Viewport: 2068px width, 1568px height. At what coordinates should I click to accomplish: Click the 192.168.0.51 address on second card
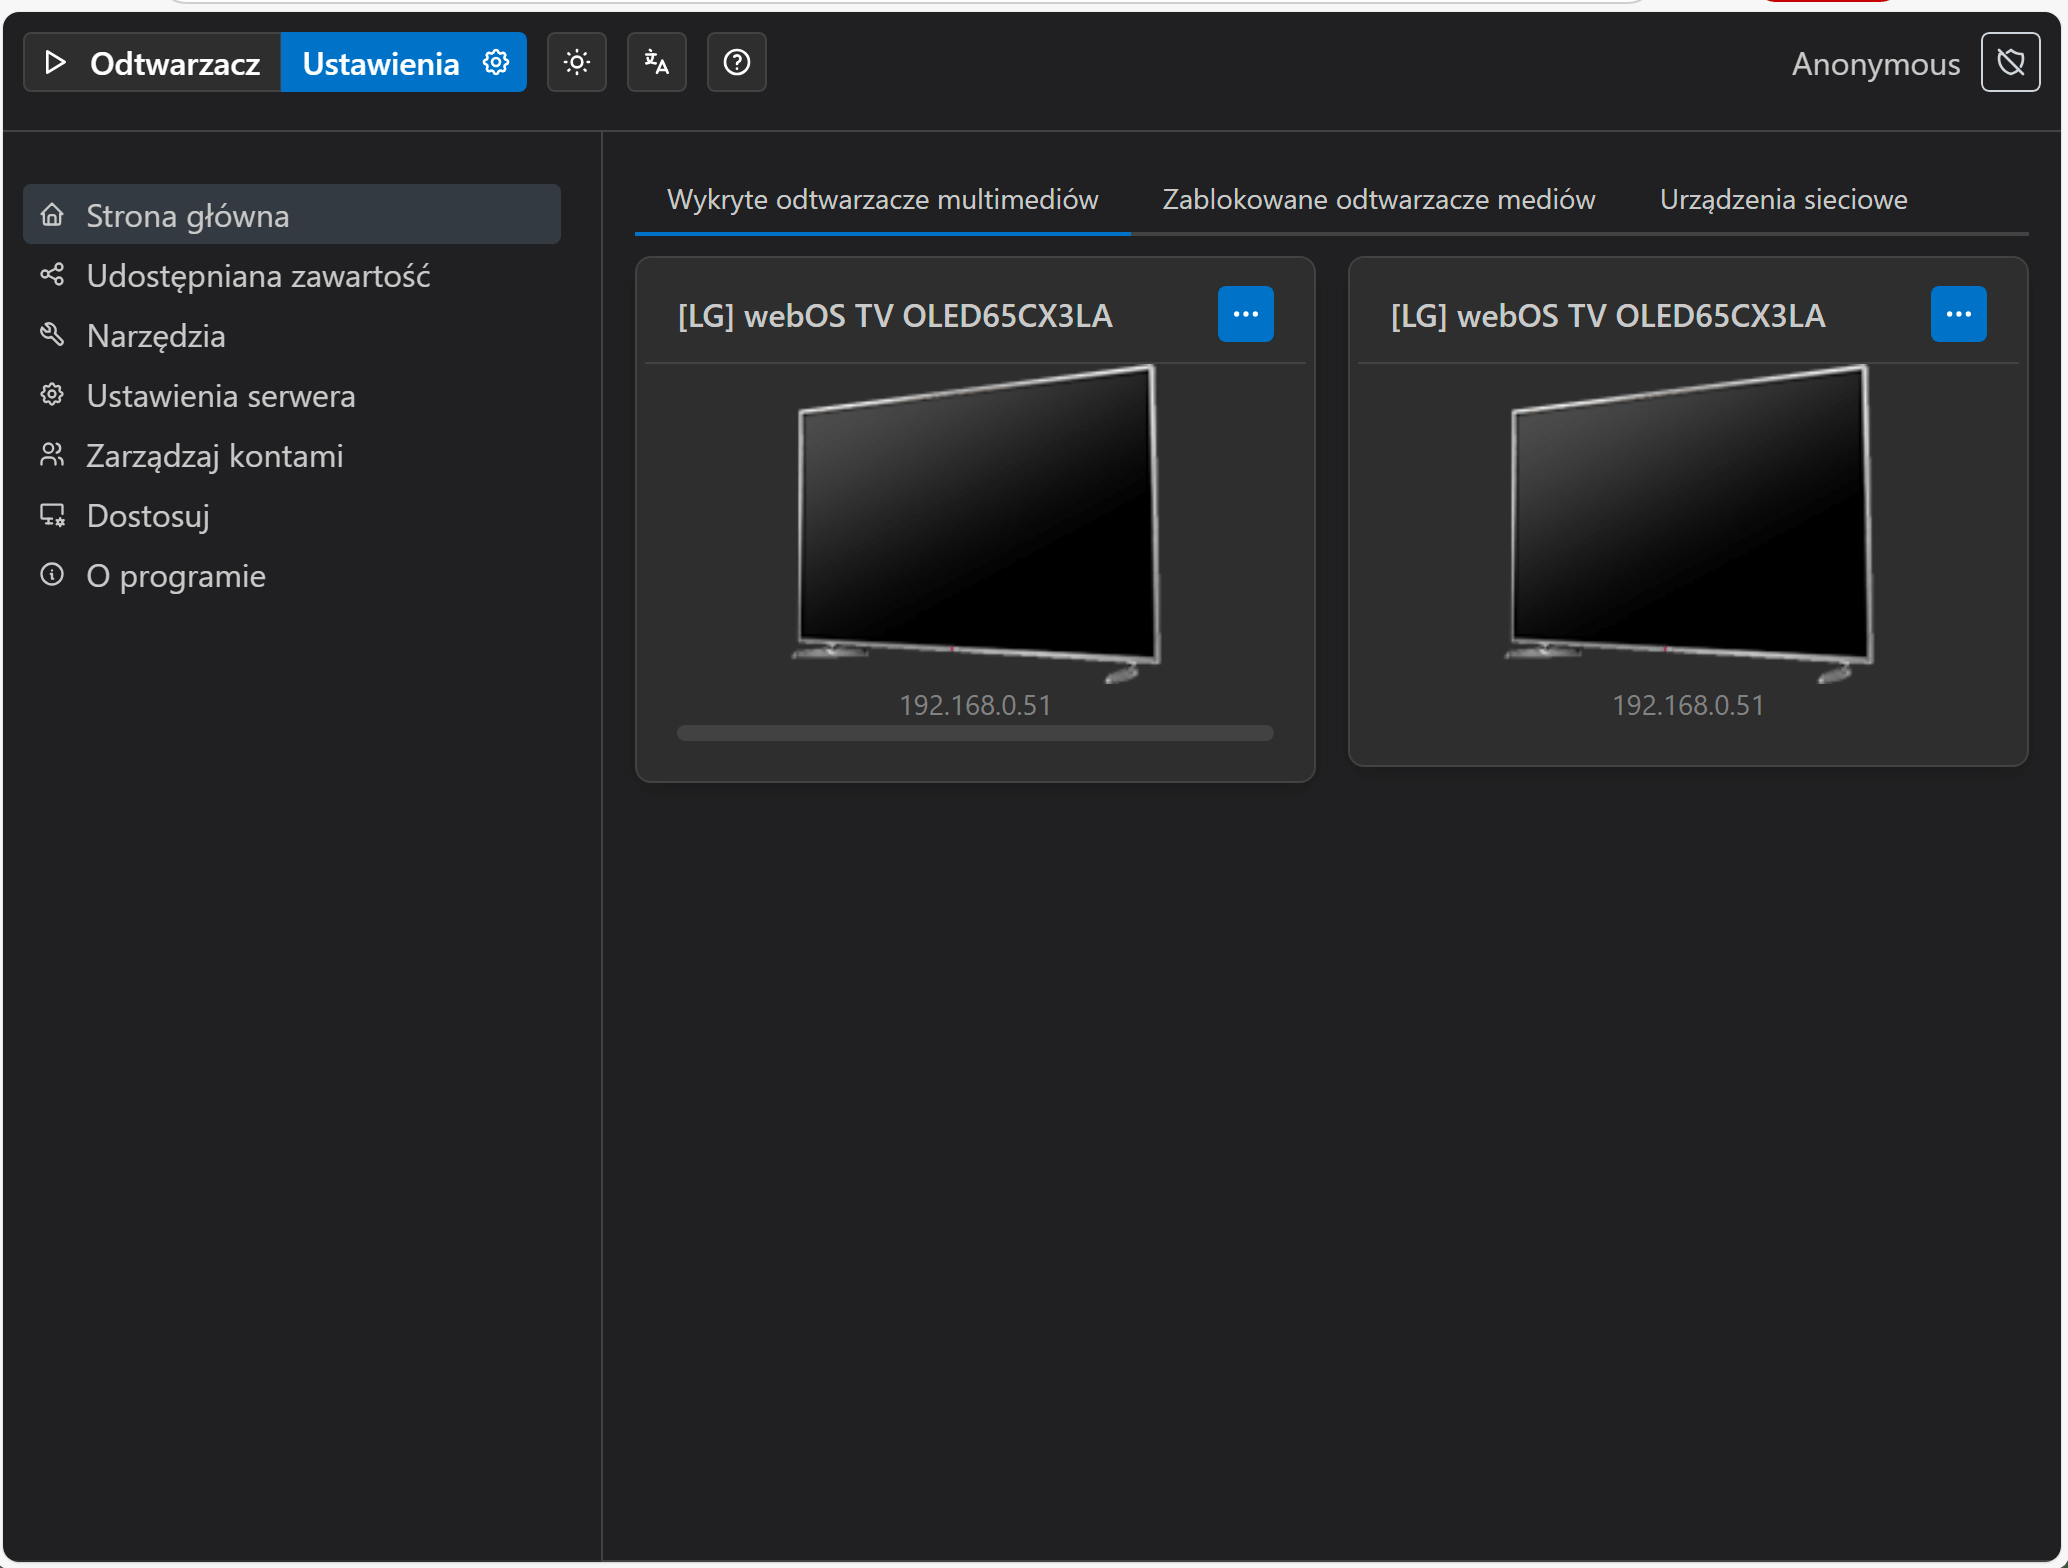tap(1688, 705)
